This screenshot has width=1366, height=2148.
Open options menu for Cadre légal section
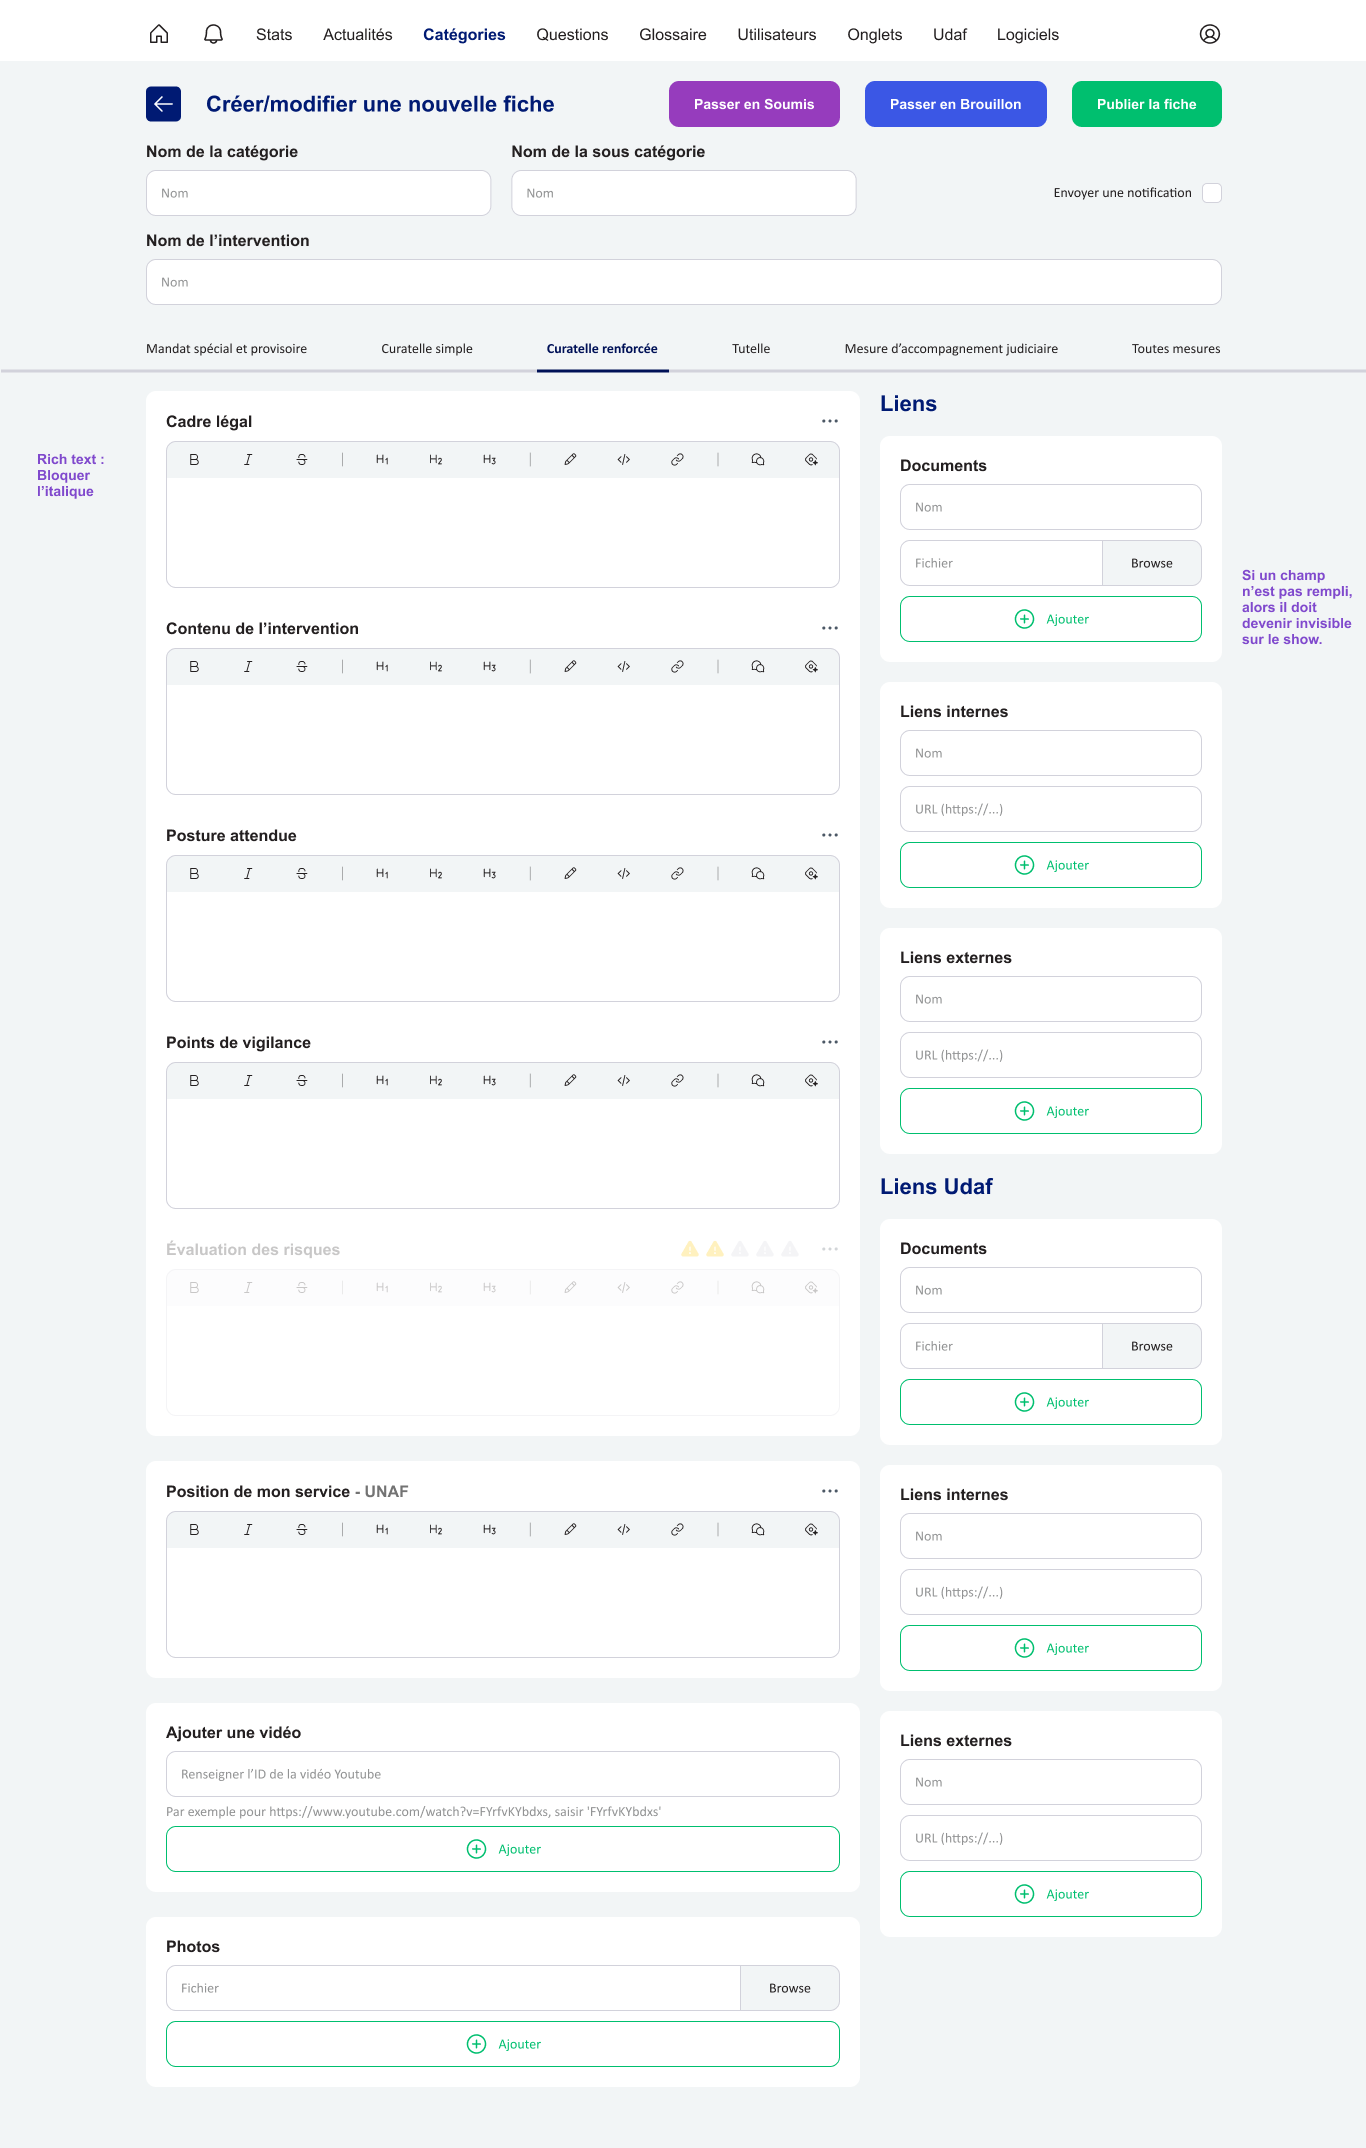click(830, 421)
